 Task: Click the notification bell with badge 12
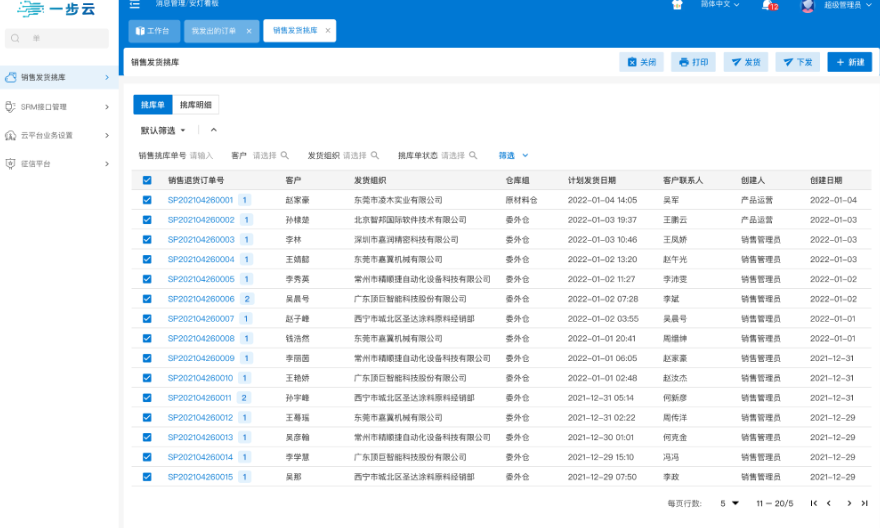[769, 6]
